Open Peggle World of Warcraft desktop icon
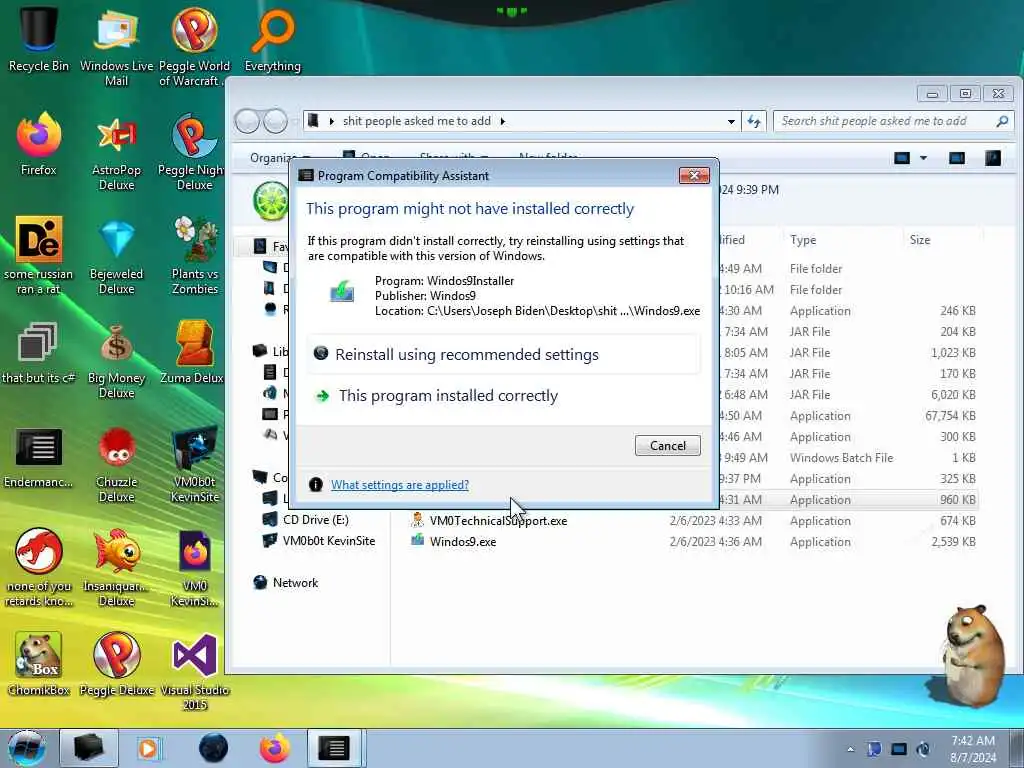Viewport: 1024px width, 768px height. [194, 46]
